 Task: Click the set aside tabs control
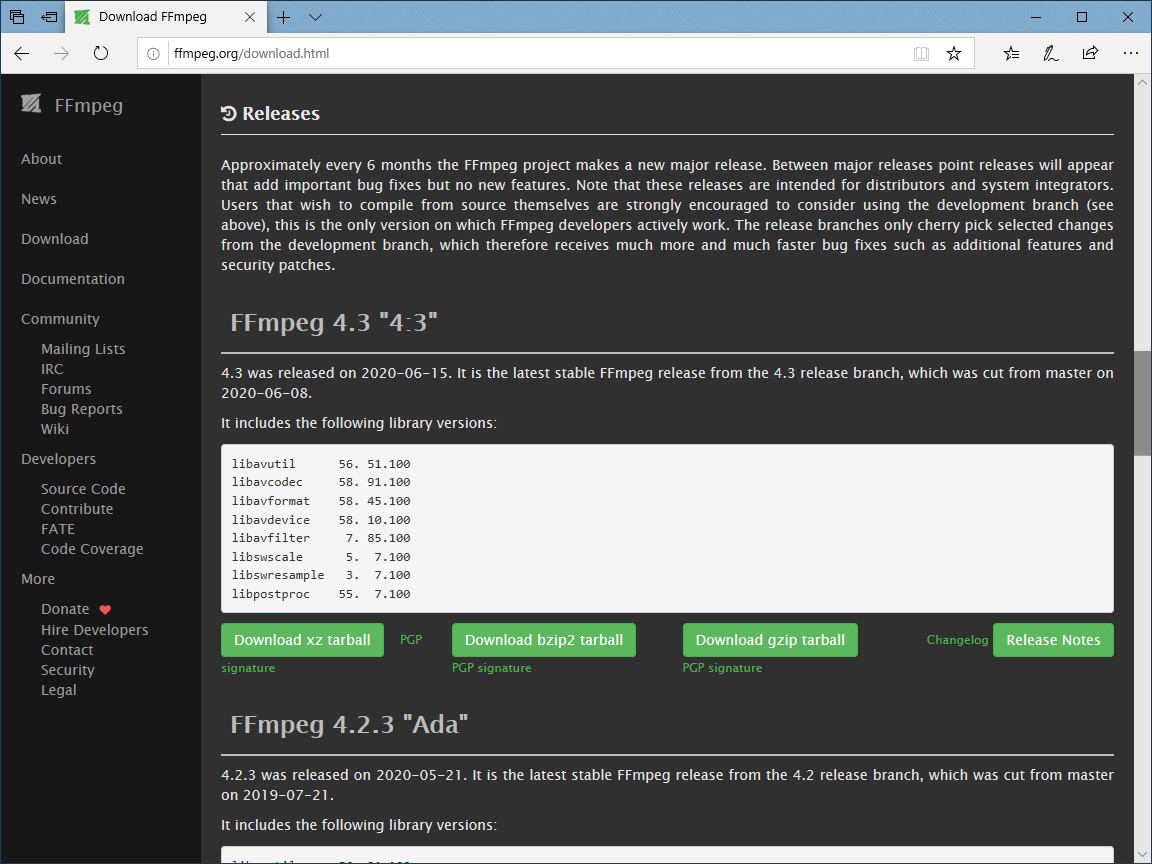tap(50, 17)
